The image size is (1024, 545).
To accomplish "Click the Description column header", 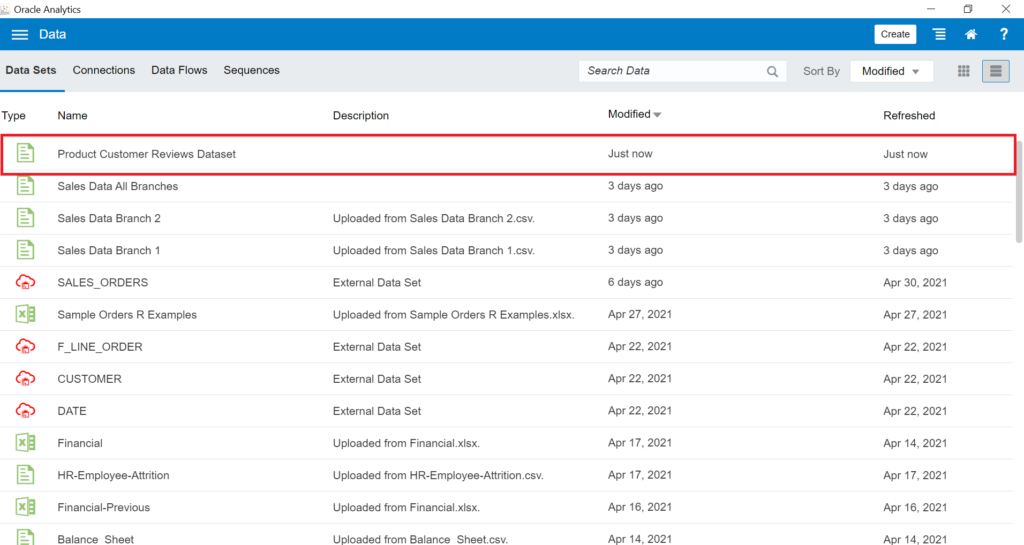I will point(360,116).
